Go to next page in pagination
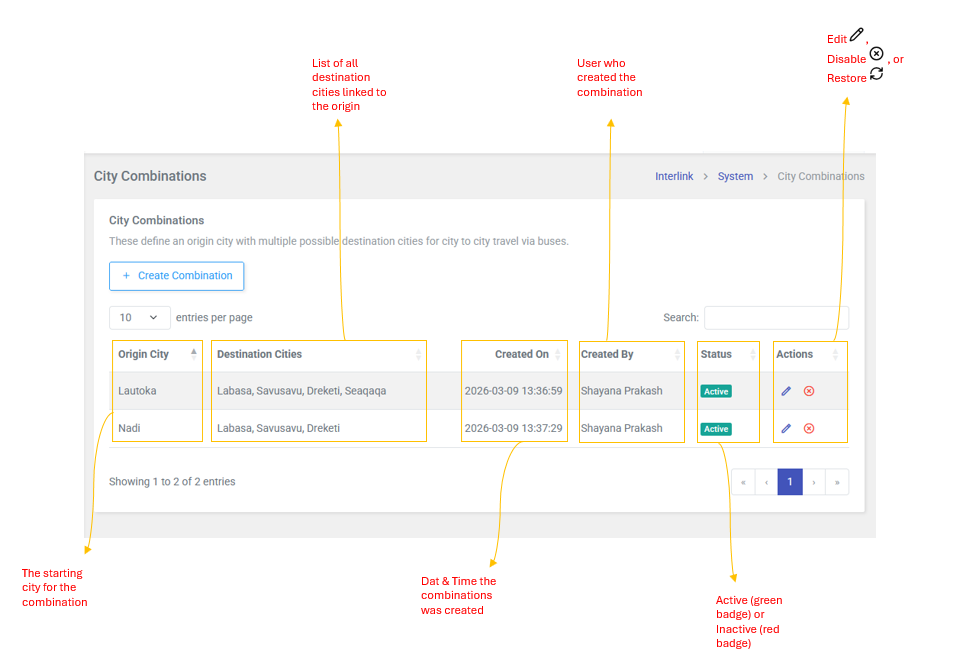The image size is (960, 668). [814, 482]
